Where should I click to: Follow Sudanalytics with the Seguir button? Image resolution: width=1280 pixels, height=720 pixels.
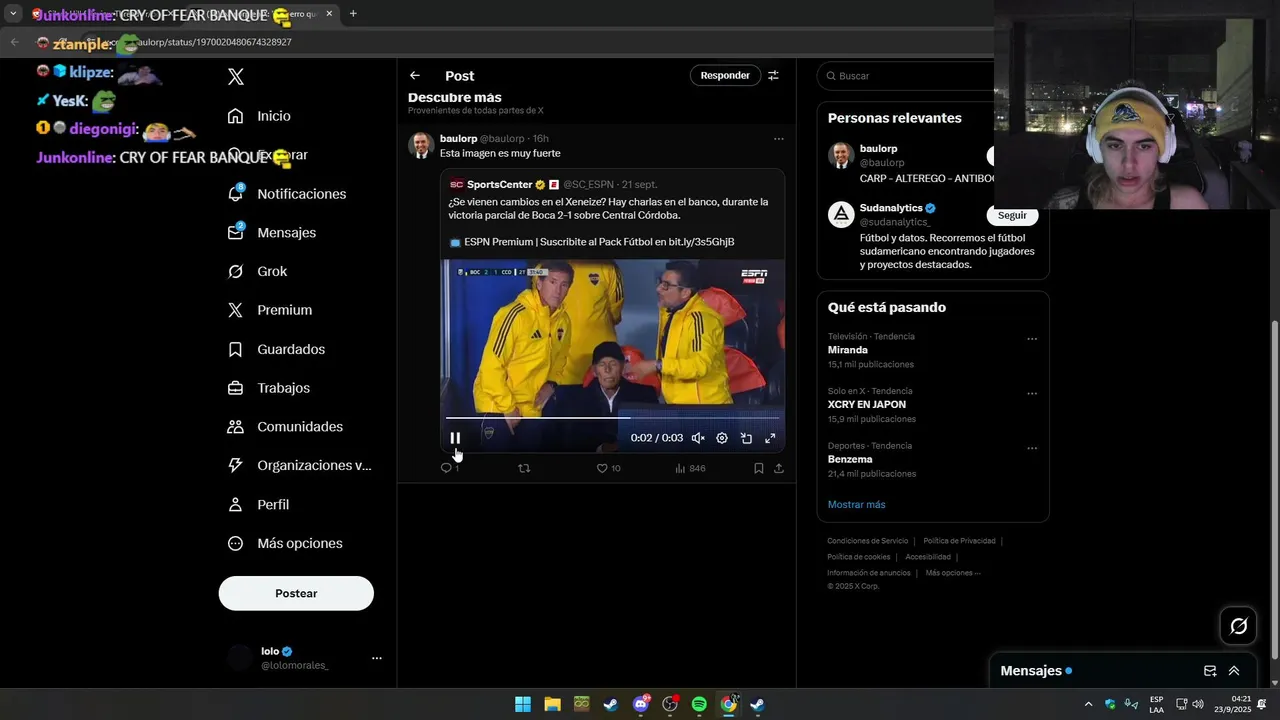(1012, 215)
